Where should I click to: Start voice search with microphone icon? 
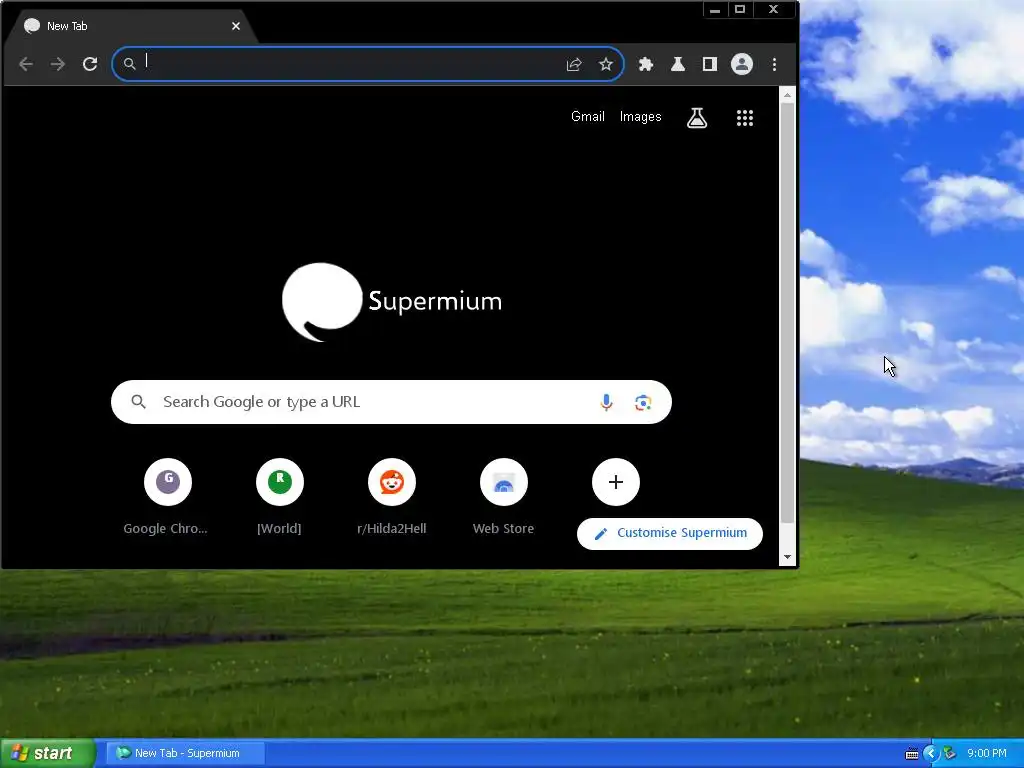[x=606, y=402]
